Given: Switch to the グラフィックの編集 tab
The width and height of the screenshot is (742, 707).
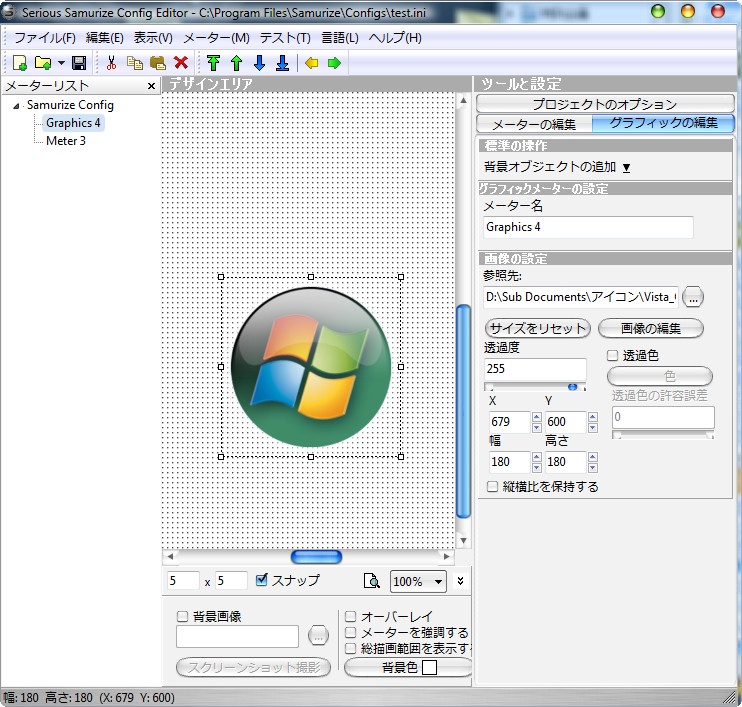Looking at the screenshot, I should (663, 123).
